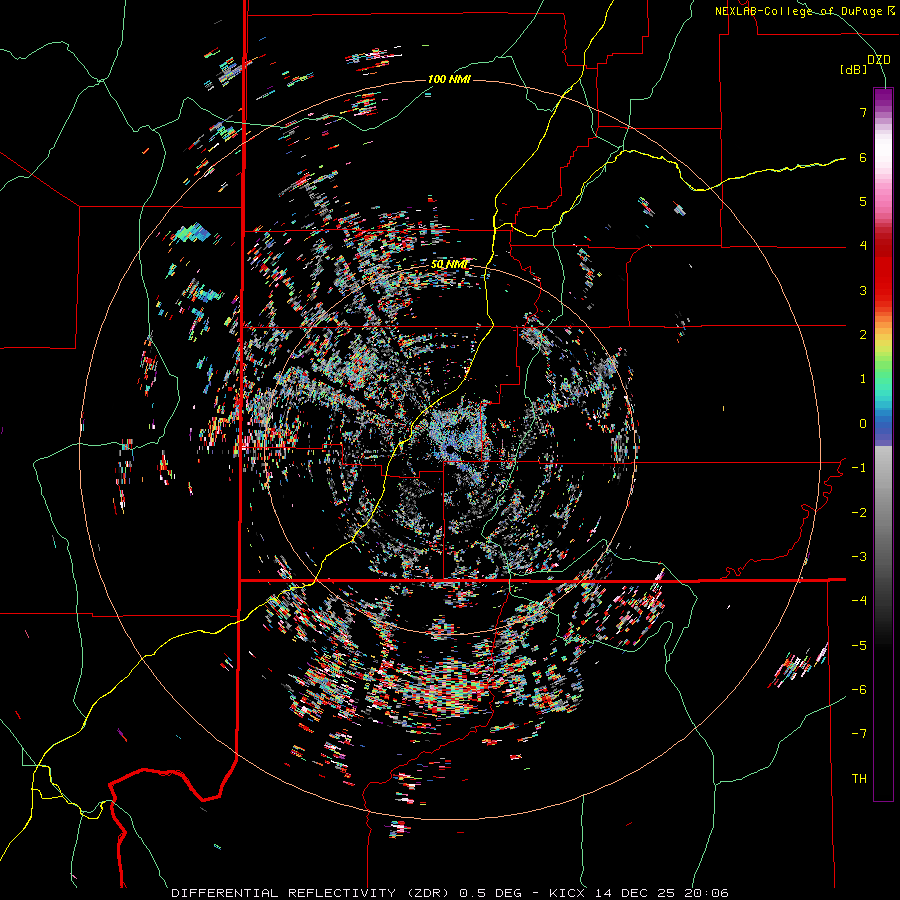Click the 4 tick label on the color scale

pos(863,246)
